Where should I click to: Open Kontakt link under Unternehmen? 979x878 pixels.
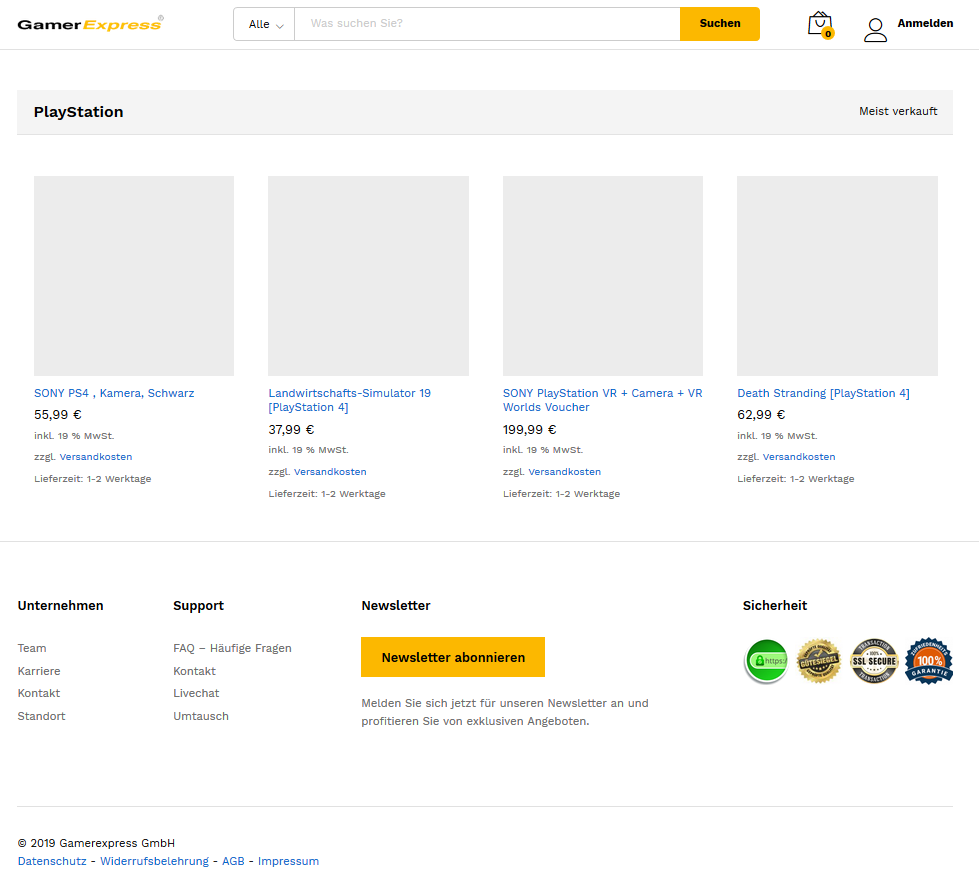tap(39, 693)
